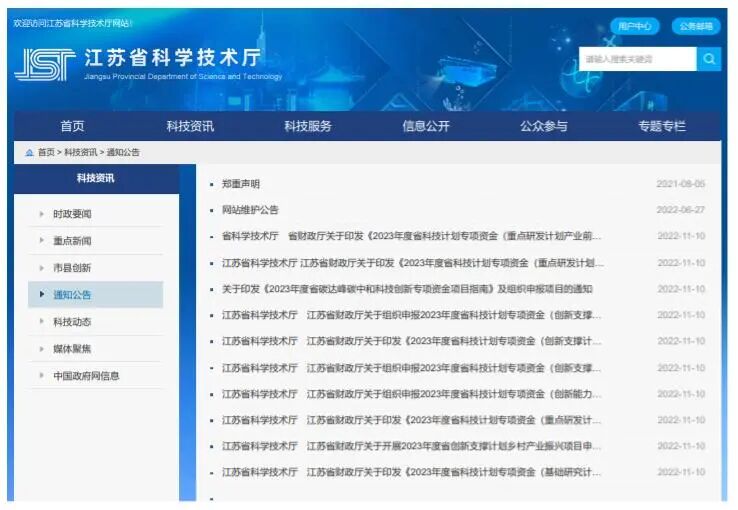Viewport: 738px width, 510px height.
Task: Open 基础研究计划 专项资金 notice
Action: click(x=412, y=472)
